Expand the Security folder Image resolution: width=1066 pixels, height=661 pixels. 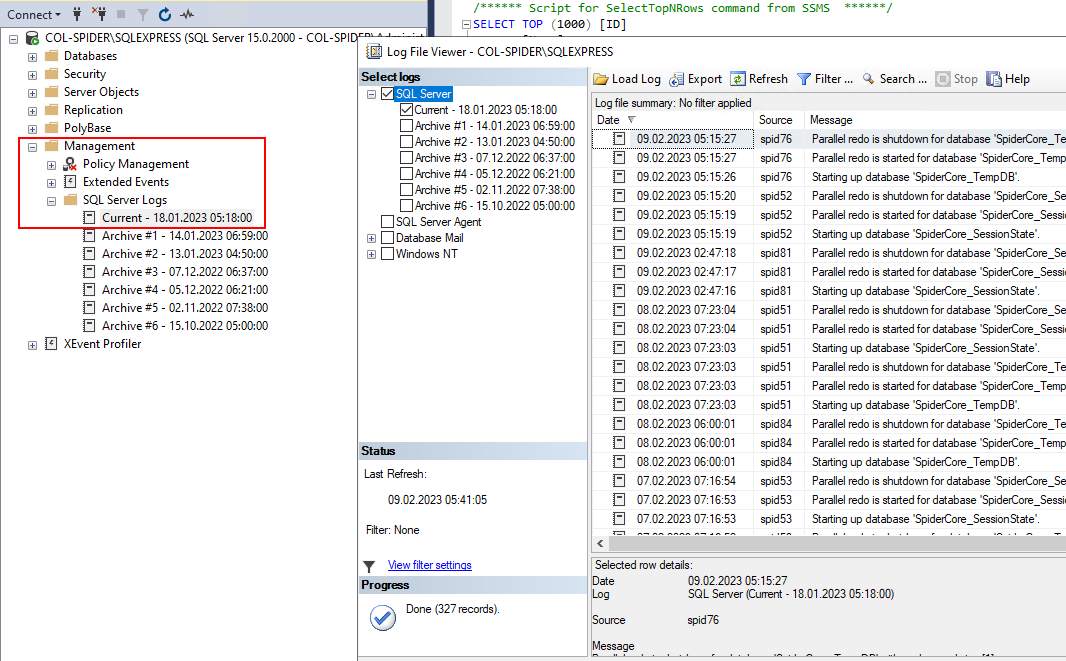tap(32, 75)
